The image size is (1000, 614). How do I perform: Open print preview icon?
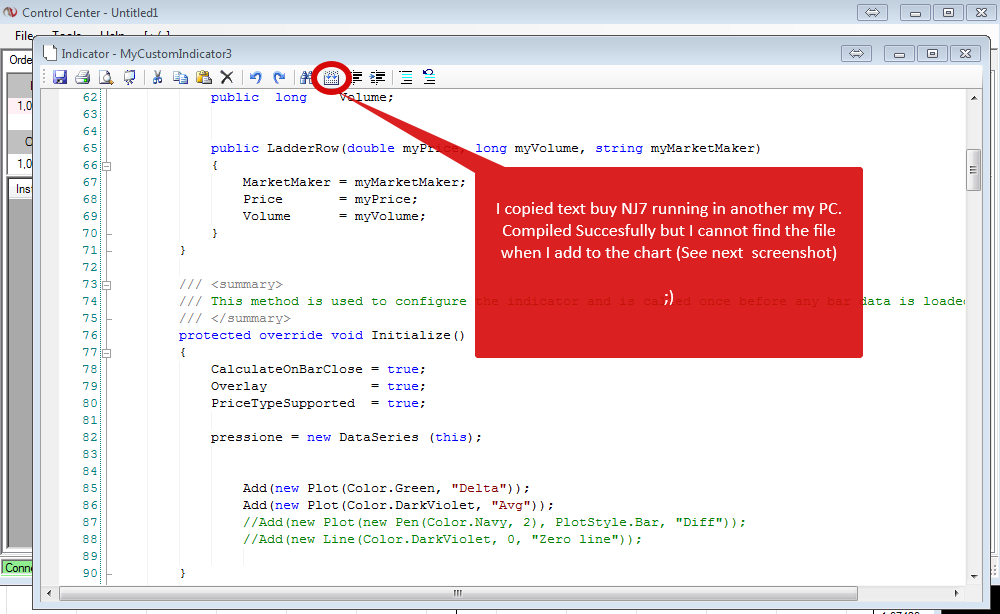pyautogui.click(x=106, y=78)
